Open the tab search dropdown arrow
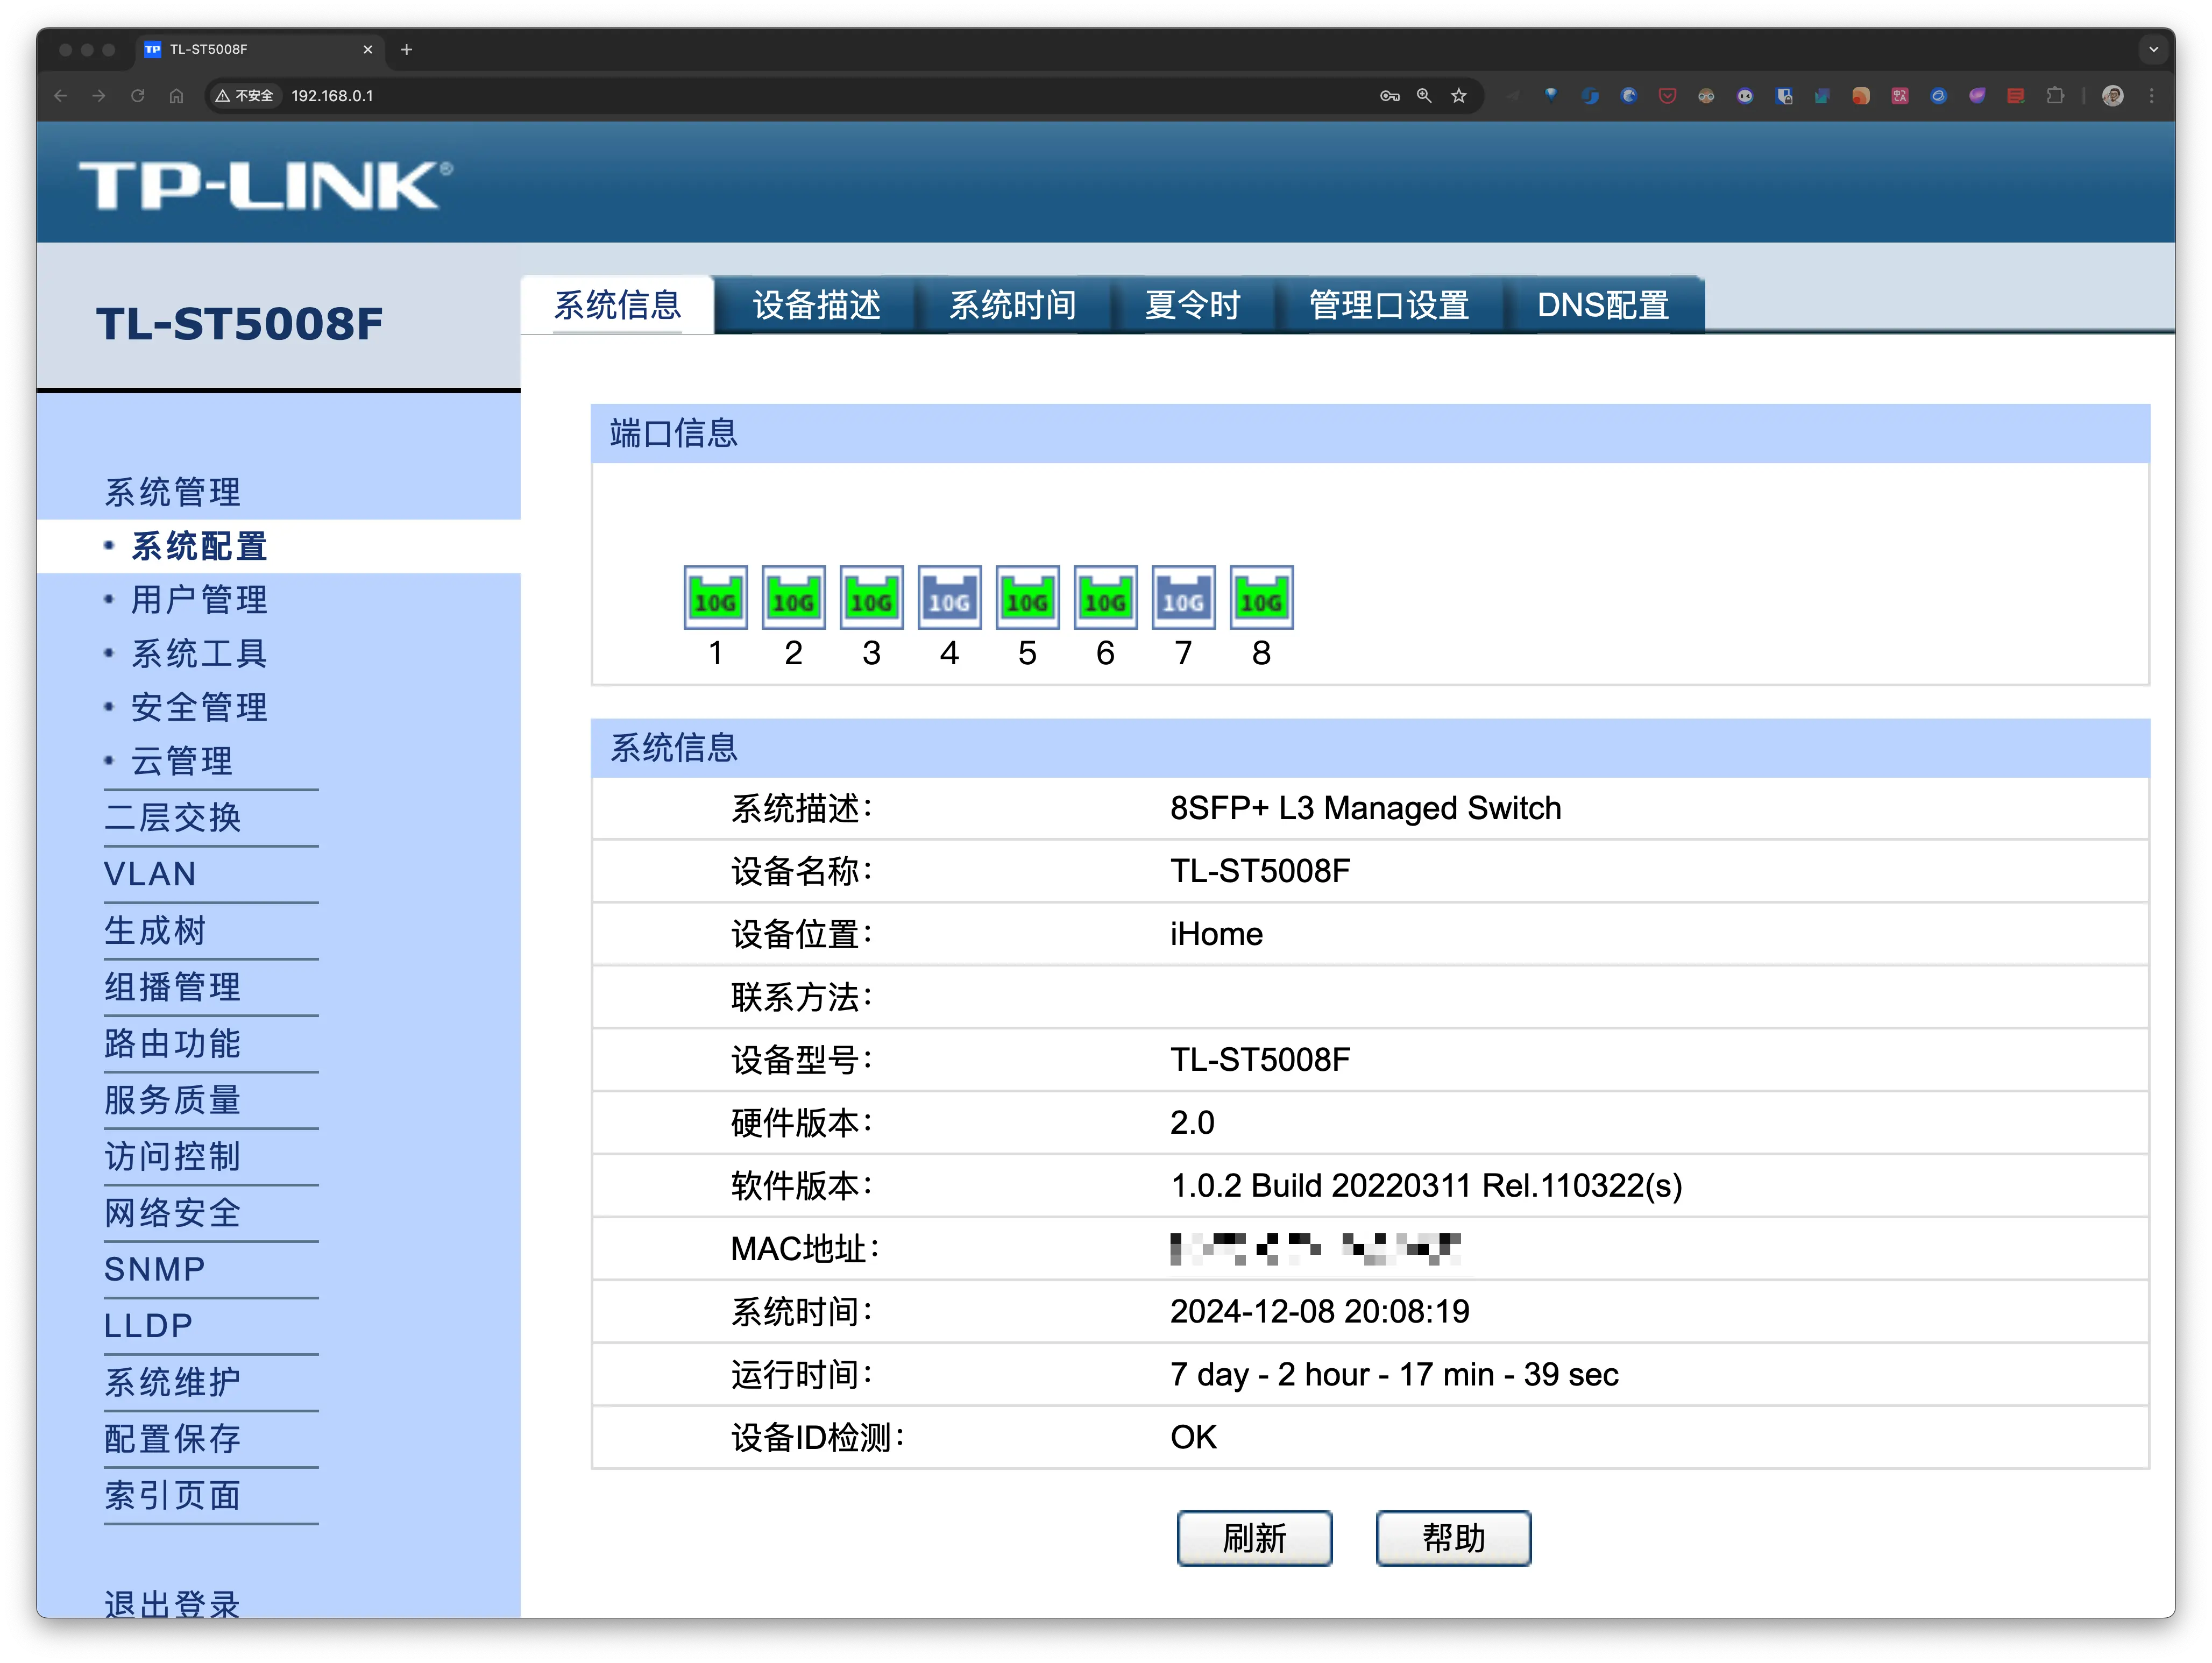This screenshot has width=2212, height=1663. tap(2153, 49)
